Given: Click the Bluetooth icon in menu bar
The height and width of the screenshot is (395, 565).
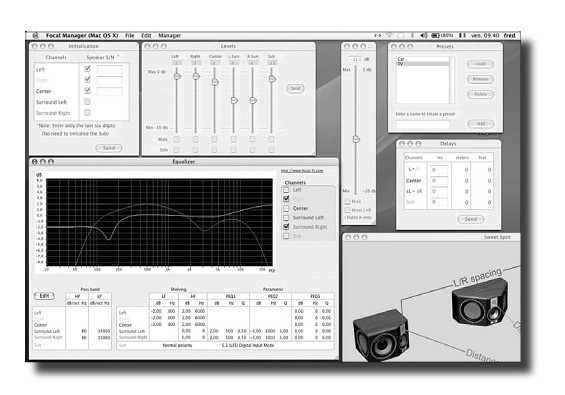Looking at the screenshot, I should pos(413,35).
